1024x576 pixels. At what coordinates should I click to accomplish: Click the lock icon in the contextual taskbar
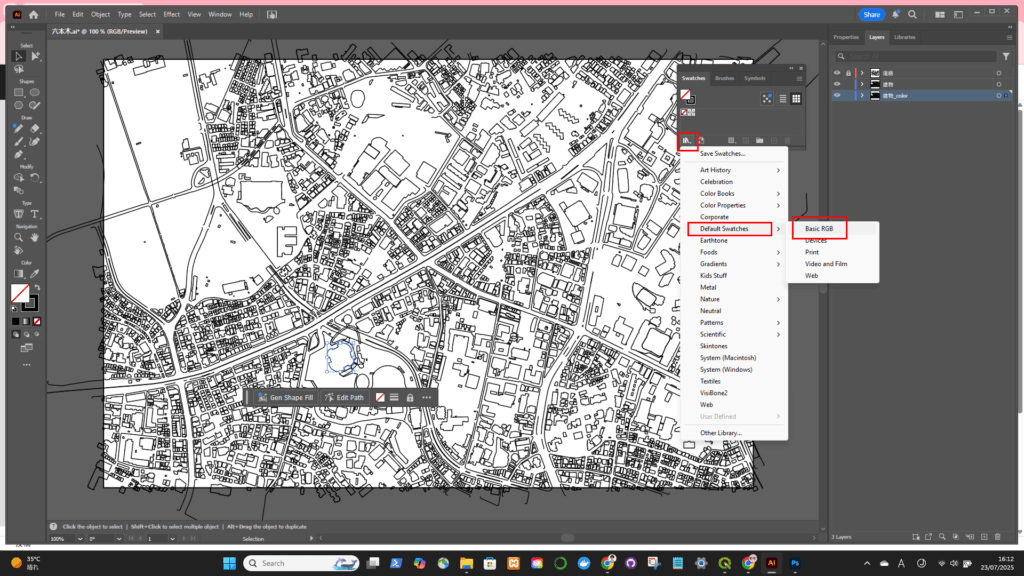[410, 397]
